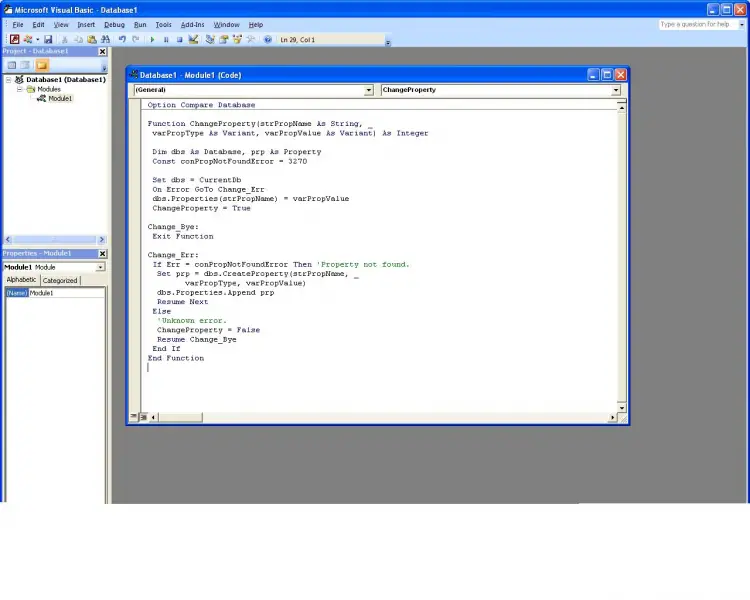Click the Type a question for help box
This screenshot has width=750, height=600.
697,24
